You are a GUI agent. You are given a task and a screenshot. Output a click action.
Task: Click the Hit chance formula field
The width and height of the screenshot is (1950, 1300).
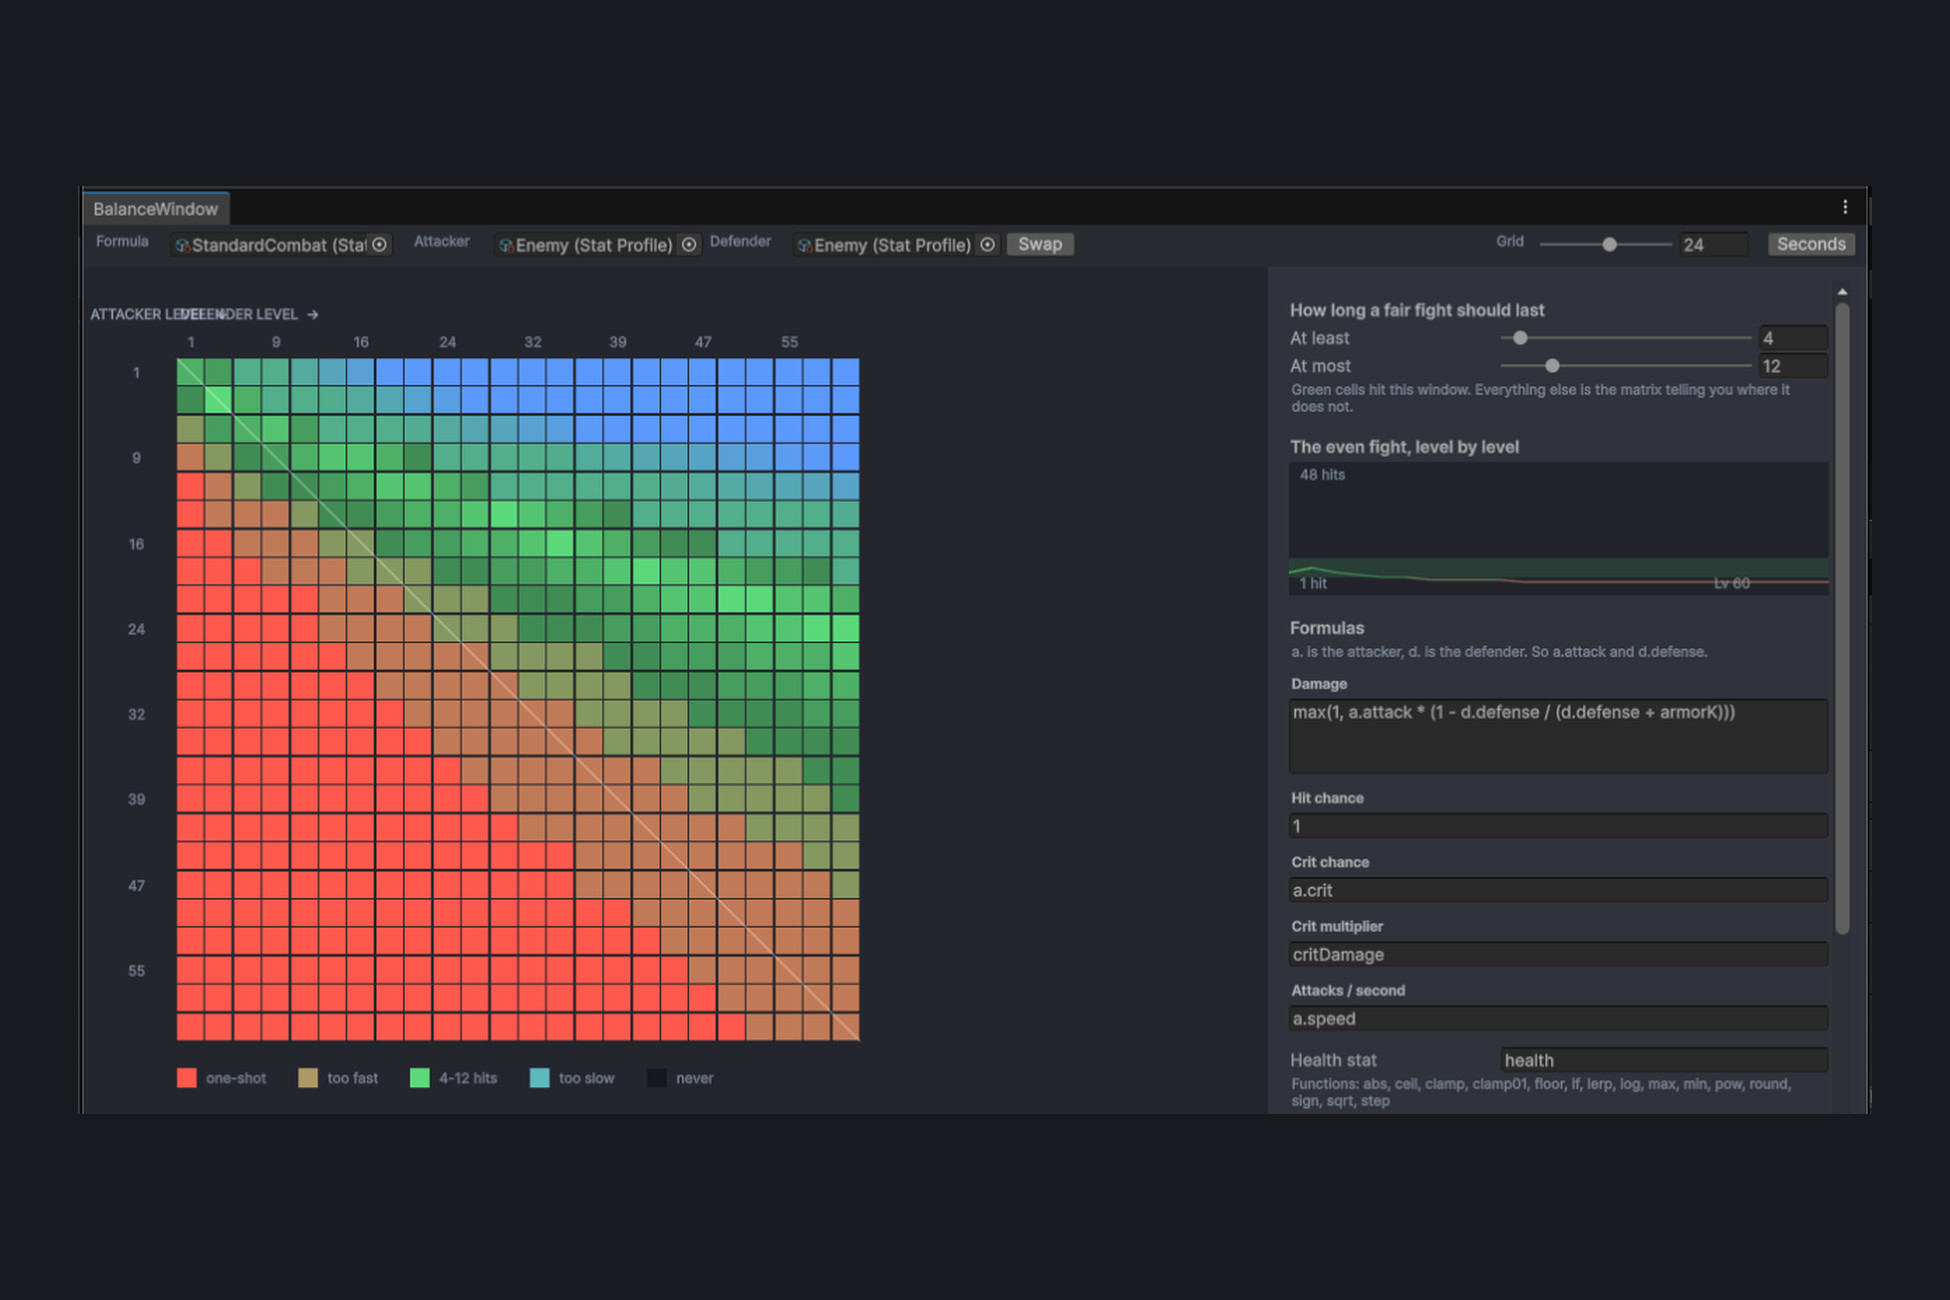pos(1558,826)
